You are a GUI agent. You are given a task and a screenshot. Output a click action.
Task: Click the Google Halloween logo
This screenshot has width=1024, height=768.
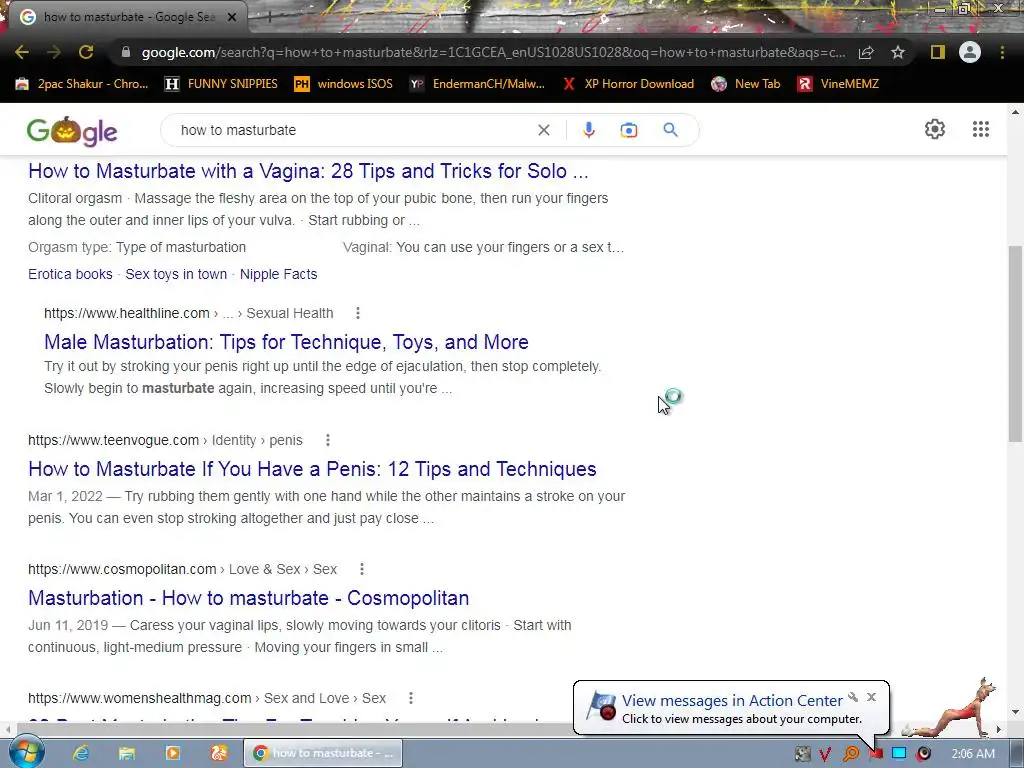point(72,131)
